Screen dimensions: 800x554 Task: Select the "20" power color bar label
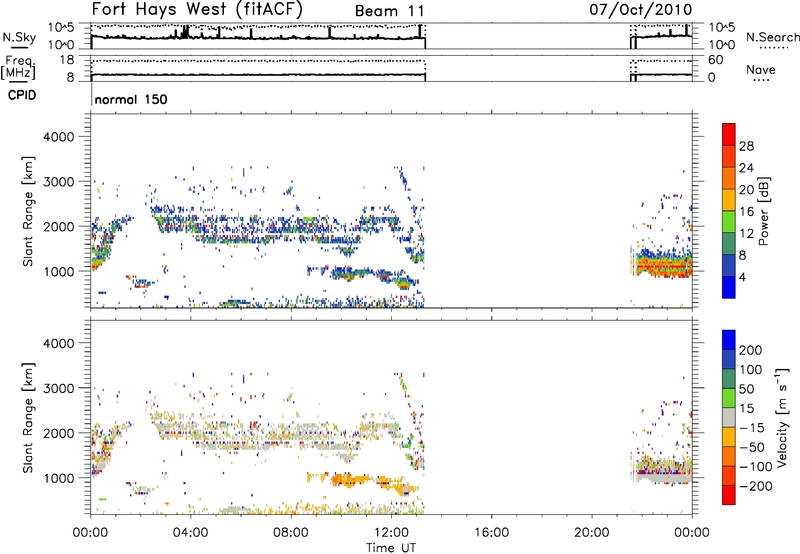pos(746,190)
